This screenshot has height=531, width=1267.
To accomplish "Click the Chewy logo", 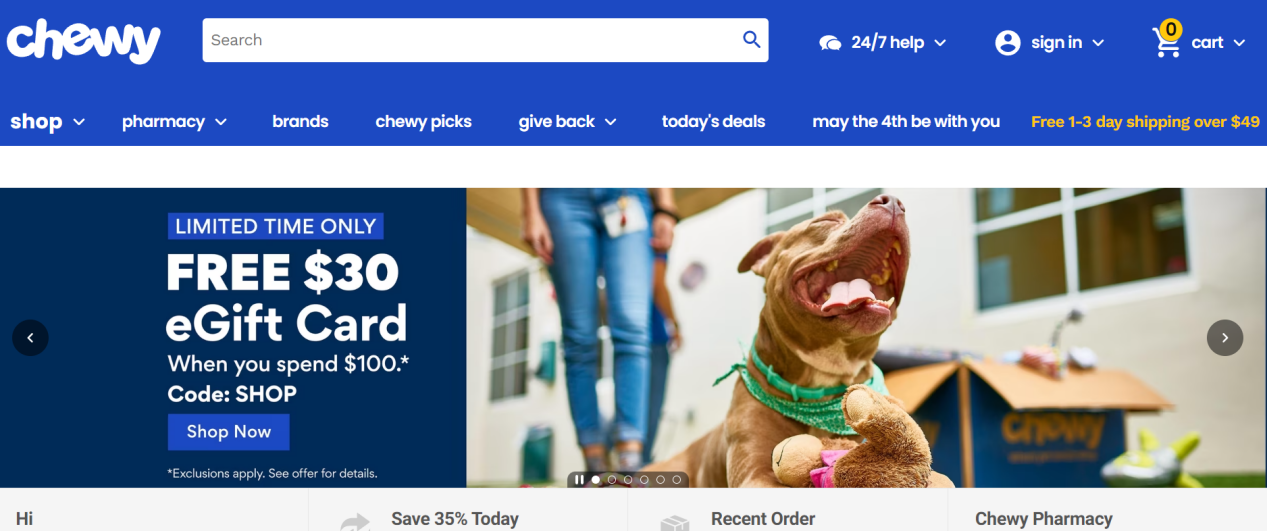I will click(x=84, y=41).
